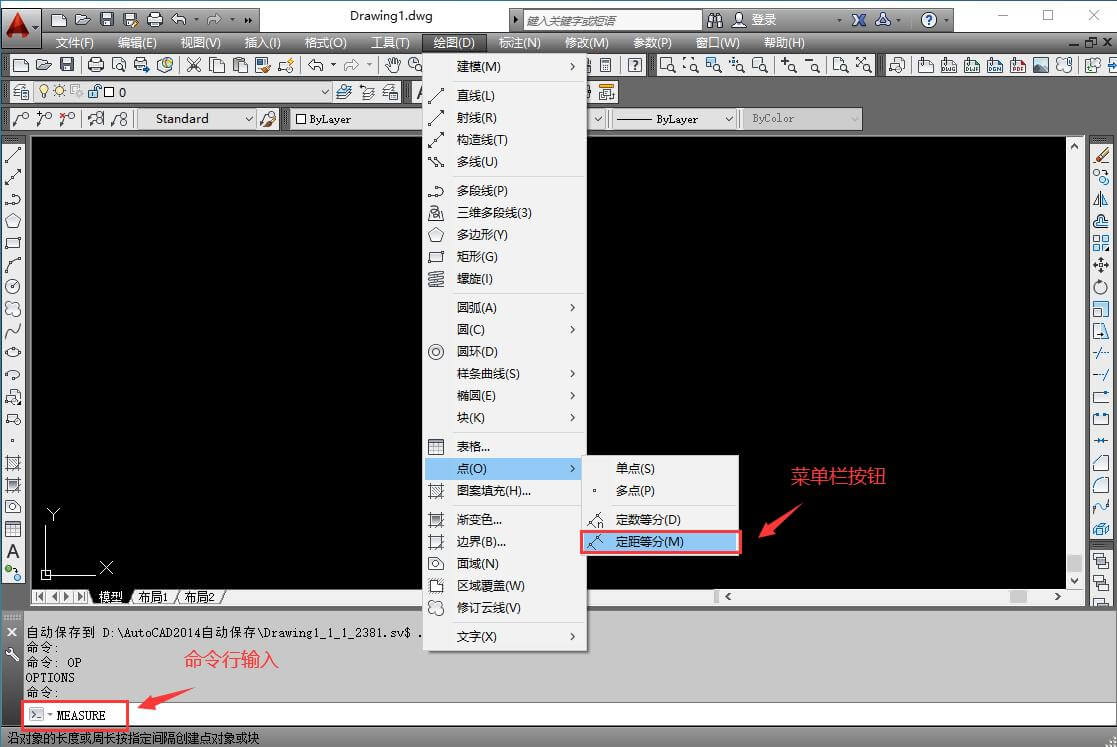
Task: Click in the keyword search field
Action: point(613,20)
